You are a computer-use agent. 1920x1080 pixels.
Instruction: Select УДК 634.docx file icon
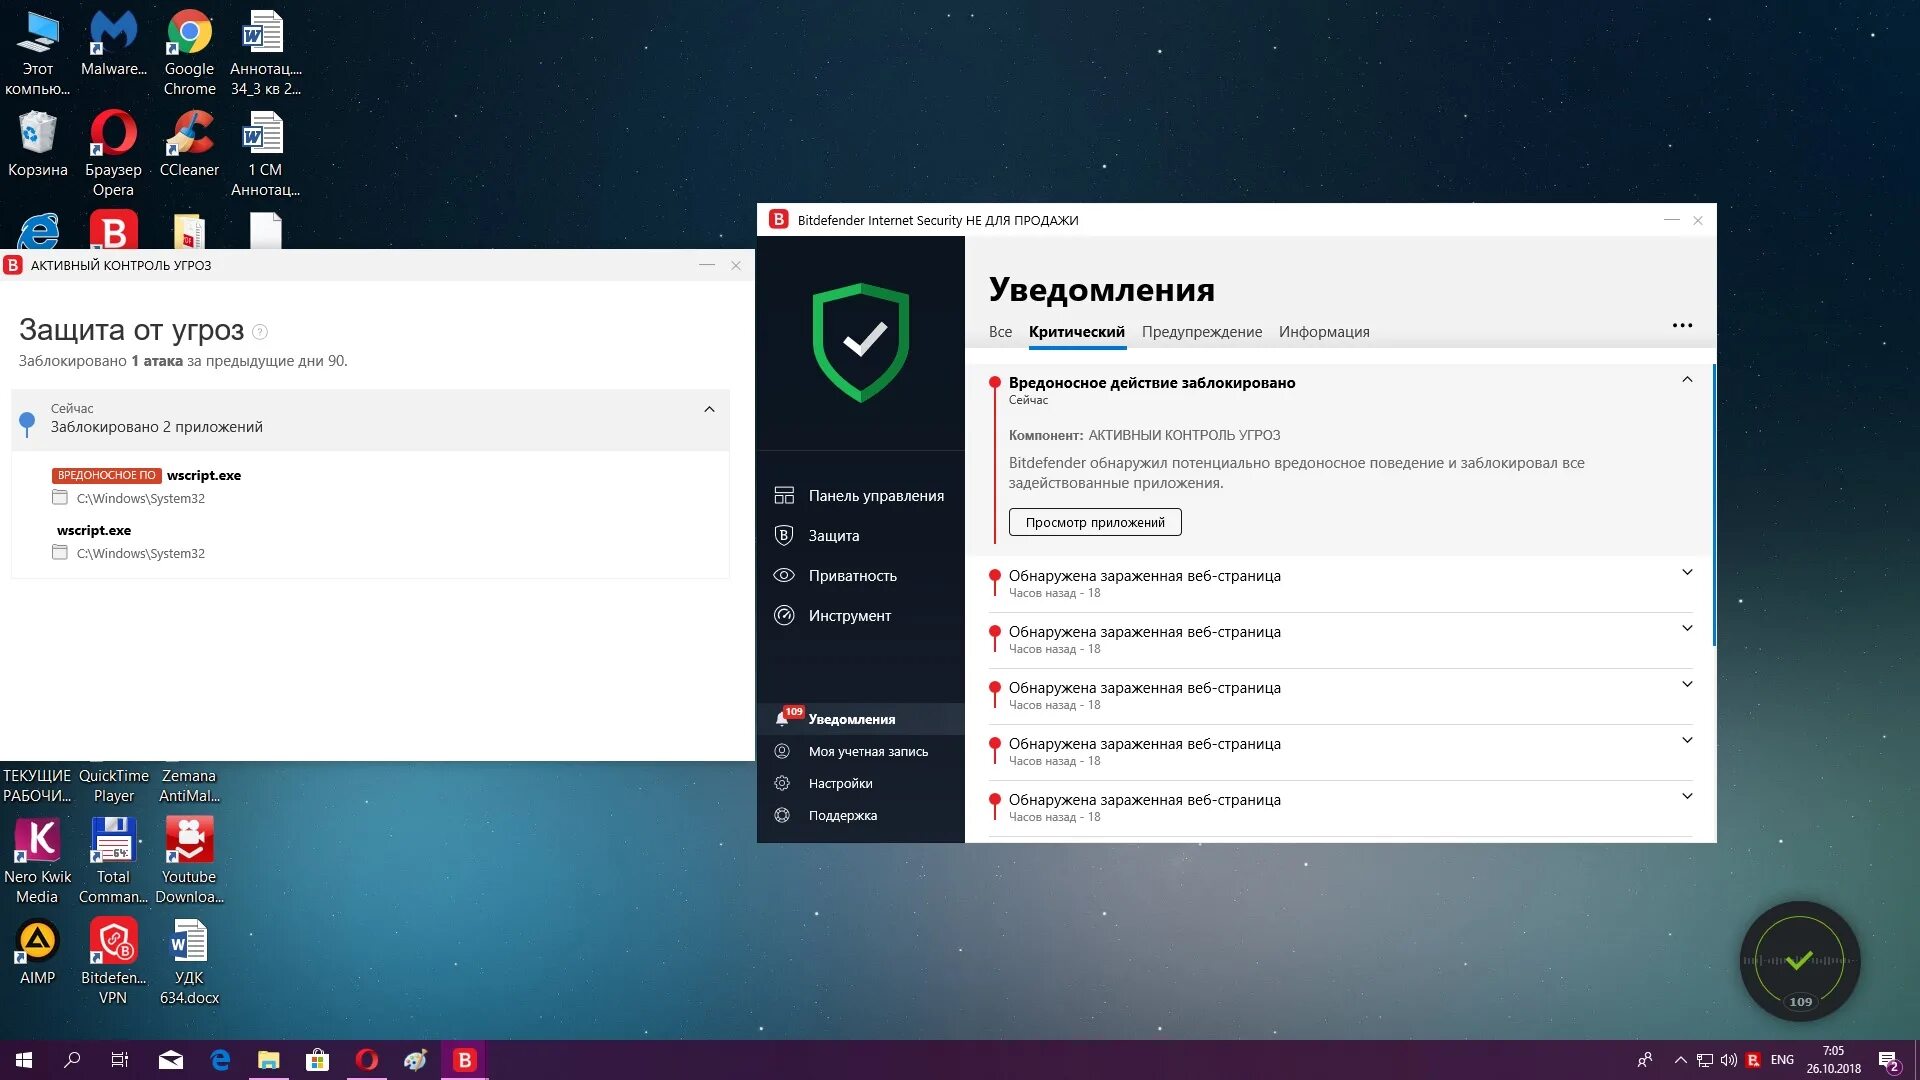click(x=189, y=961)
